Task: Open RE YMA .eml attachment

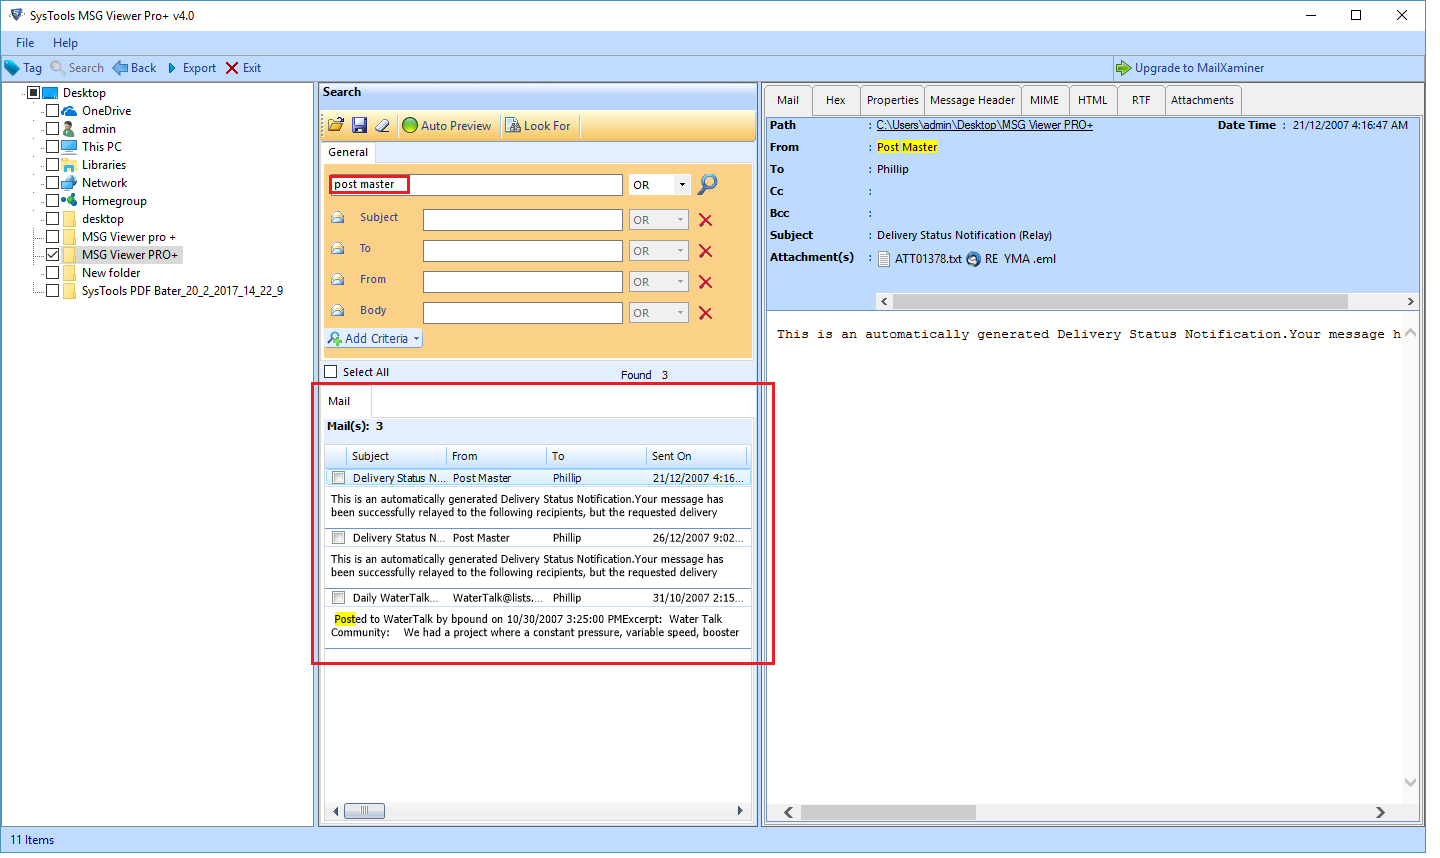Action: (1011, 259)
